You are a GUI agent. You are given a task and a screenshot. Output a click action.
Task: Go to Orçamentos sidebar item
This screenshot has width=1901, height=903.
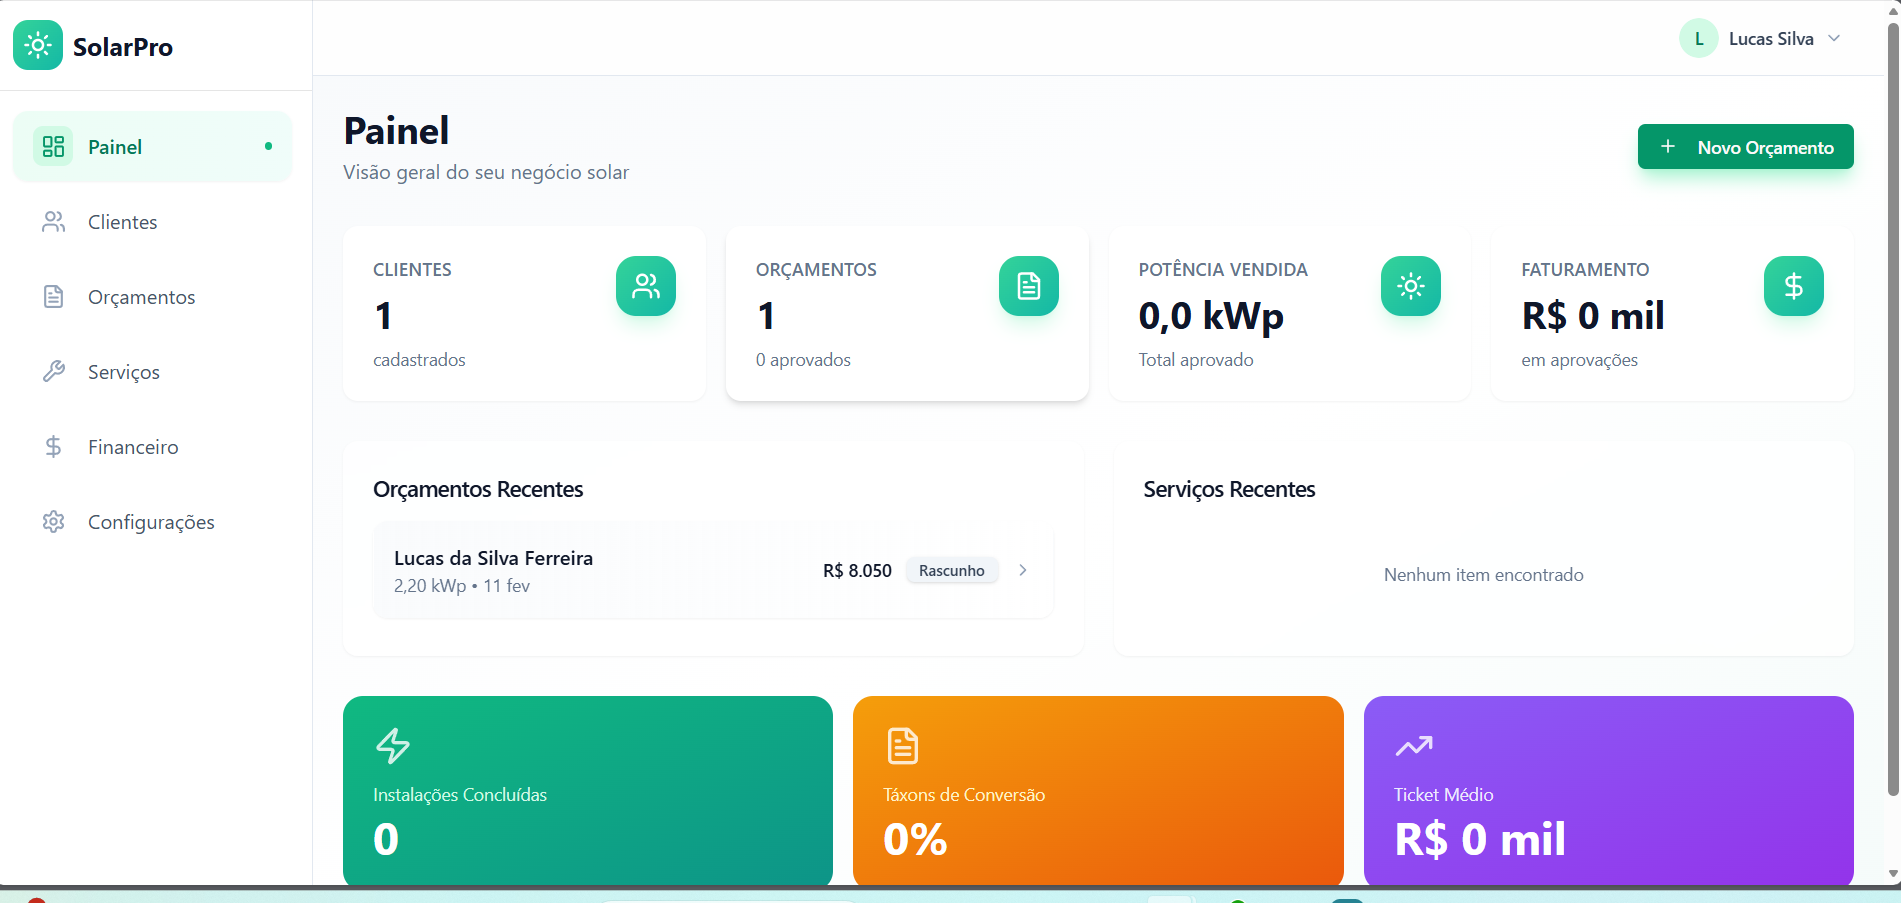[152, 297]
